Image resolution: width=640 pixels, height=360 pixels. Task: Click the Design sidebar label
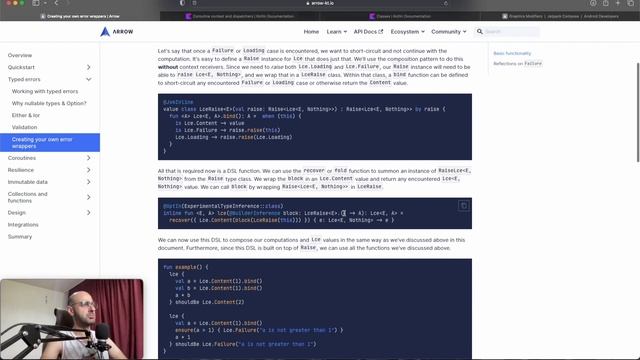(x=17, y=213)
